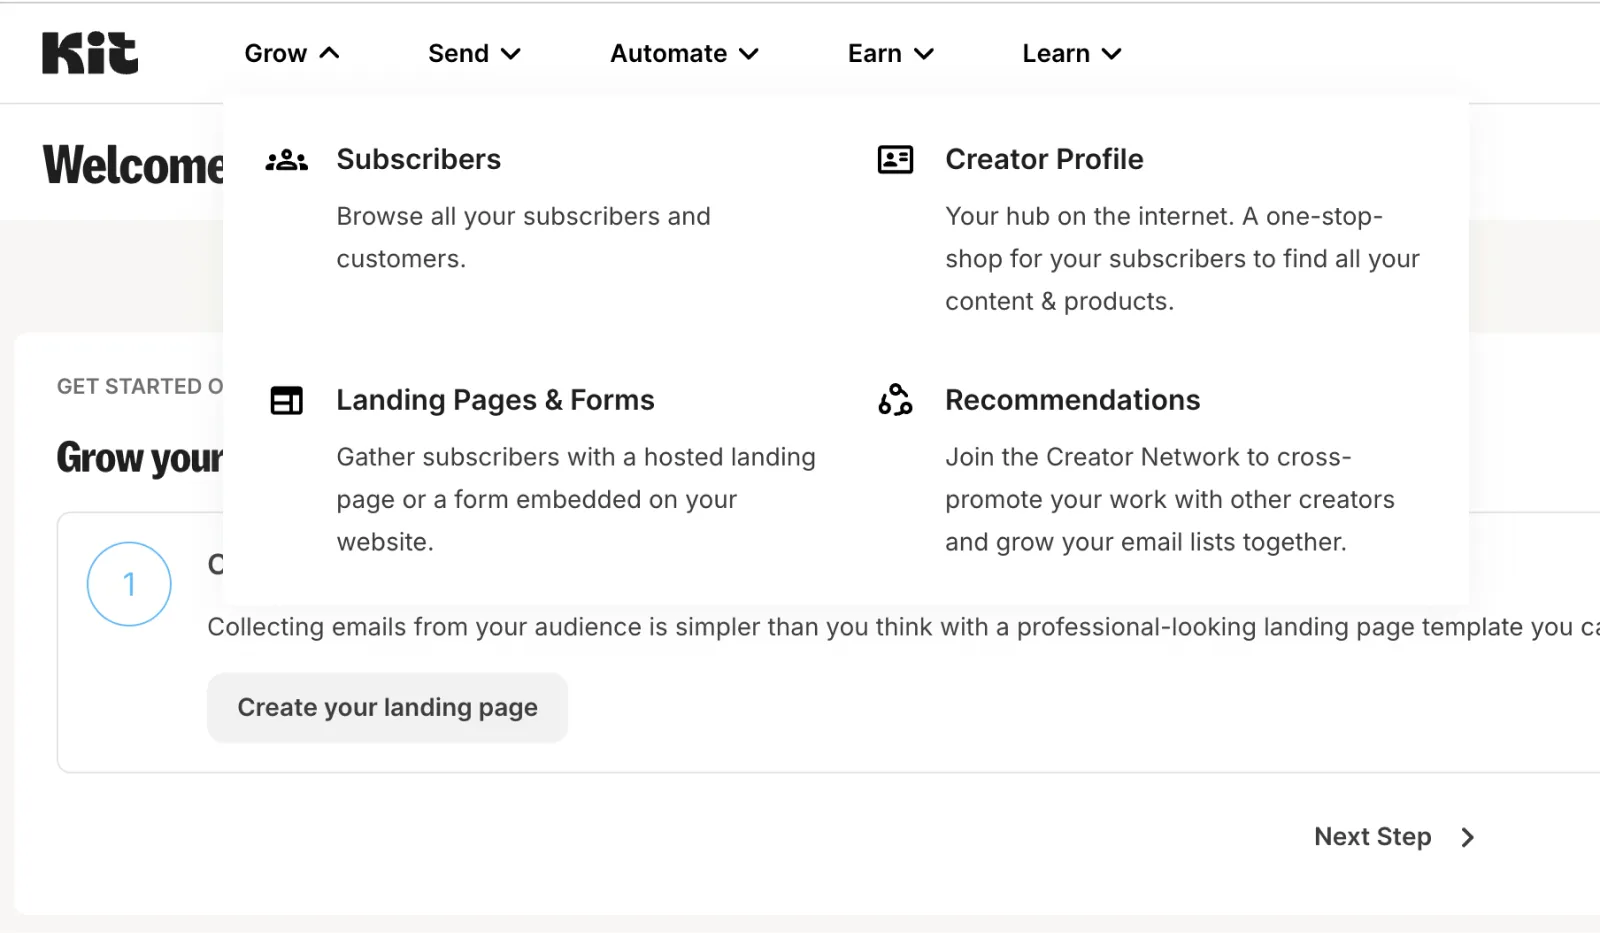Click the Creator Profile ID card icon
Screen dimensions: 1600x933
pyautogui.click(x=895, y=160)
